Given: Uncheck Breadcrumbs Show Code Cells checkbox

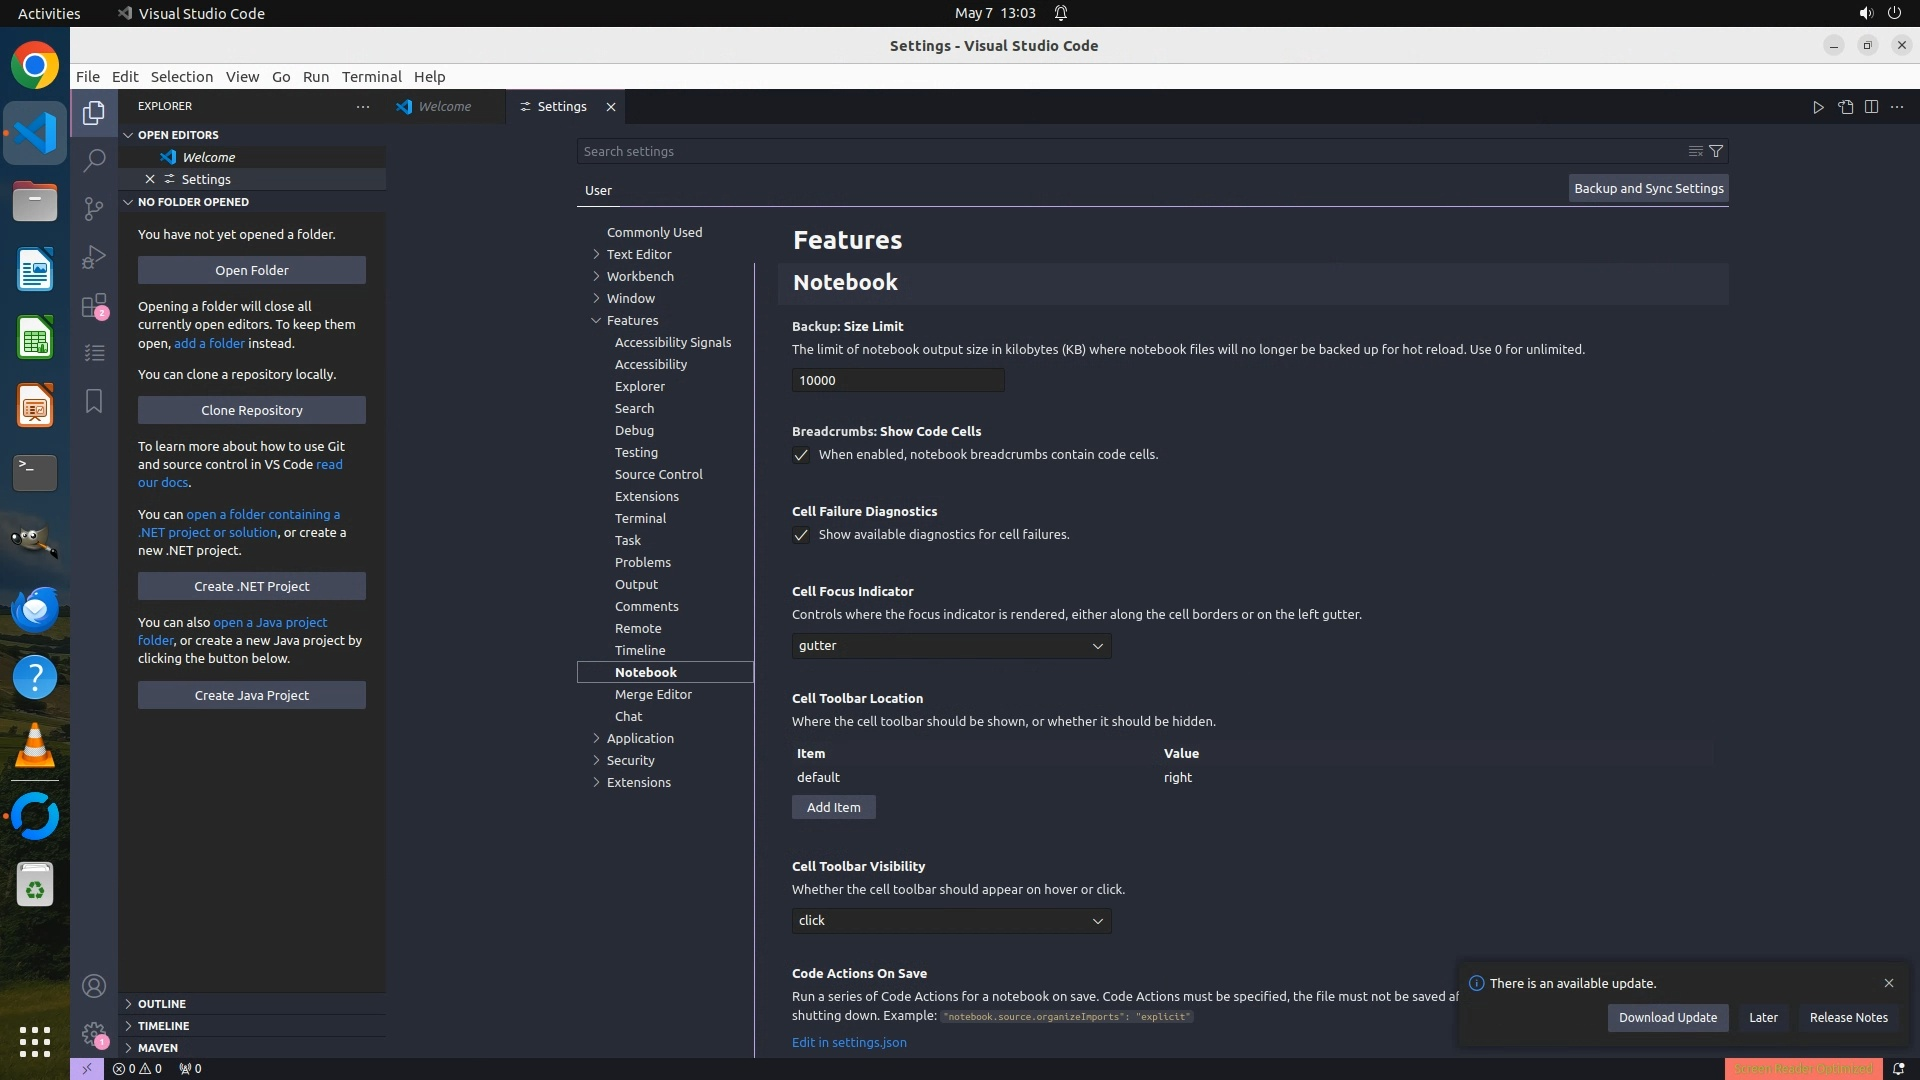Looking at the screenshot, I should pos(801,455).
